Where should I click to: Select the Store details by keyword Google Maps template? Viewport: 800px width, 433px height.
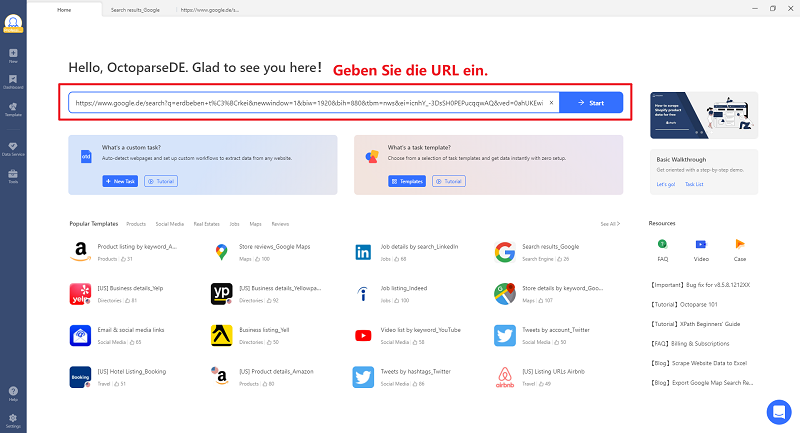(549, 294)
